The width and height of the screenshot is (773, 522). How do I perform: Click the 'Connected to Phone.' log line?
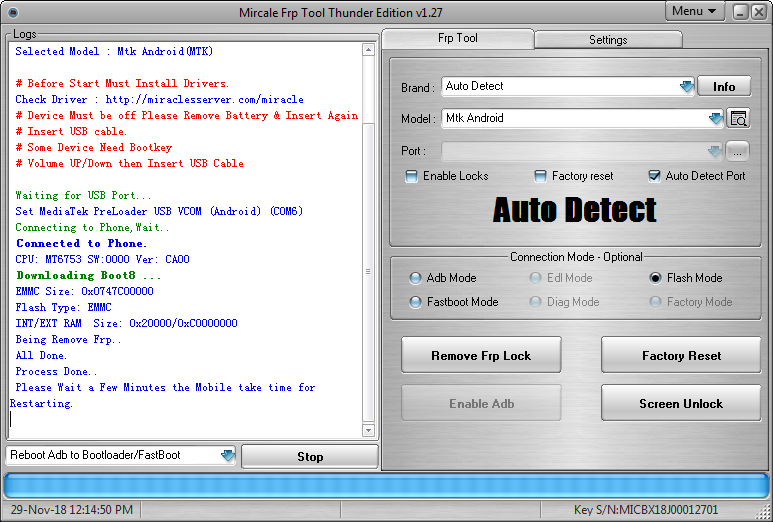[x=81, y=244]
